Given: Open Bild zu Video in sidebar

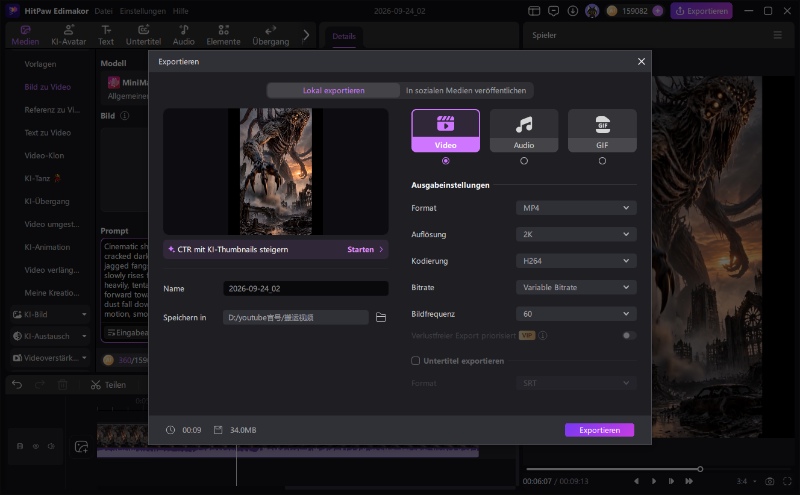Looking at the screenshot, I should tap(47, 87).
